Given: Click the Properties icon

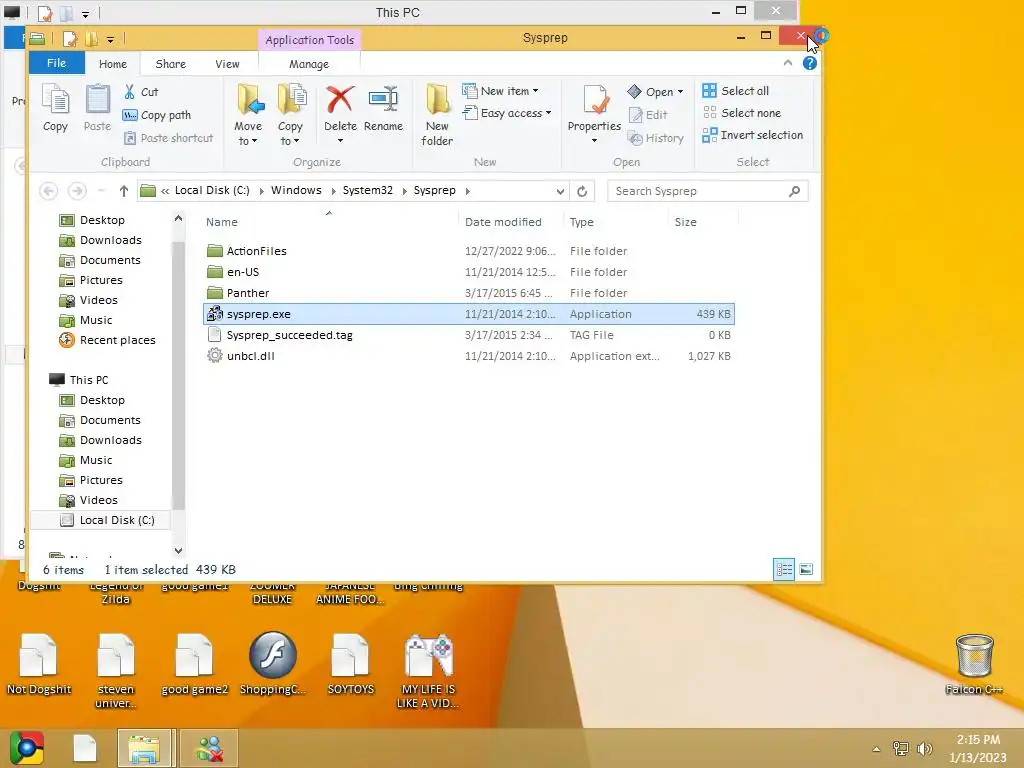Looking at the screenshot, I should [594, 101].
